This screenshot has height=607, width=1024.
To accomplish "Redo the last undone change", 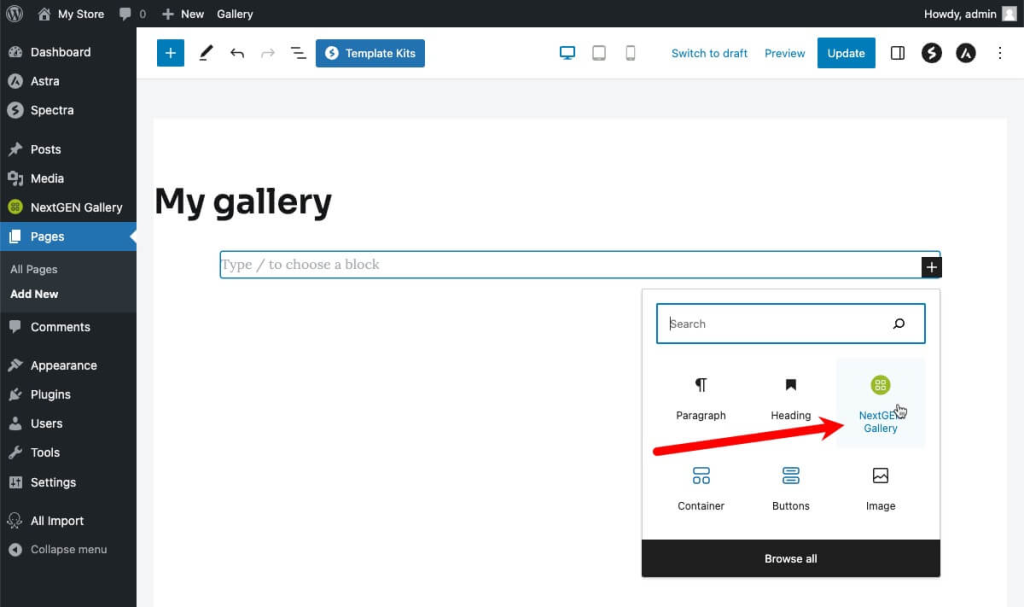I will (268, 53).
